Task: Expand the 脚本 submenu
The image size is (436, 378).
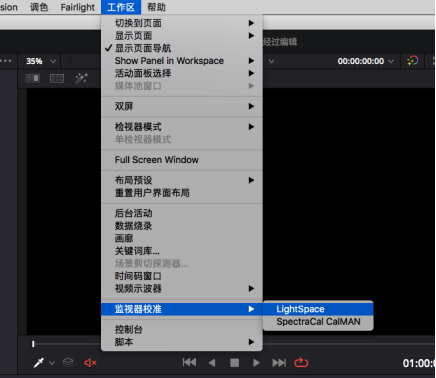Action: (182, 342)
